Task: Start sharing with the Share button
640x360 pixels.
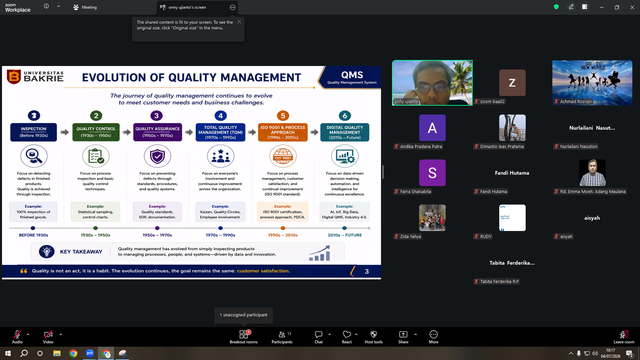Action: pyautogui.click(x=403, y=337)
